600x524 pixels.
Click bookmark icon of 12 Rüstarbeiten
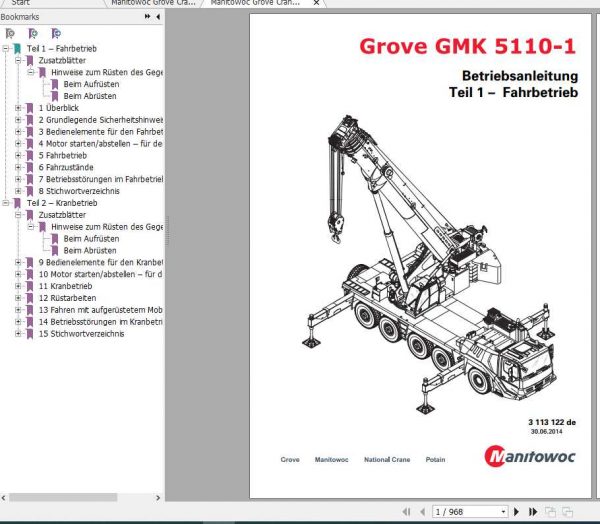(x=29, y=298)
